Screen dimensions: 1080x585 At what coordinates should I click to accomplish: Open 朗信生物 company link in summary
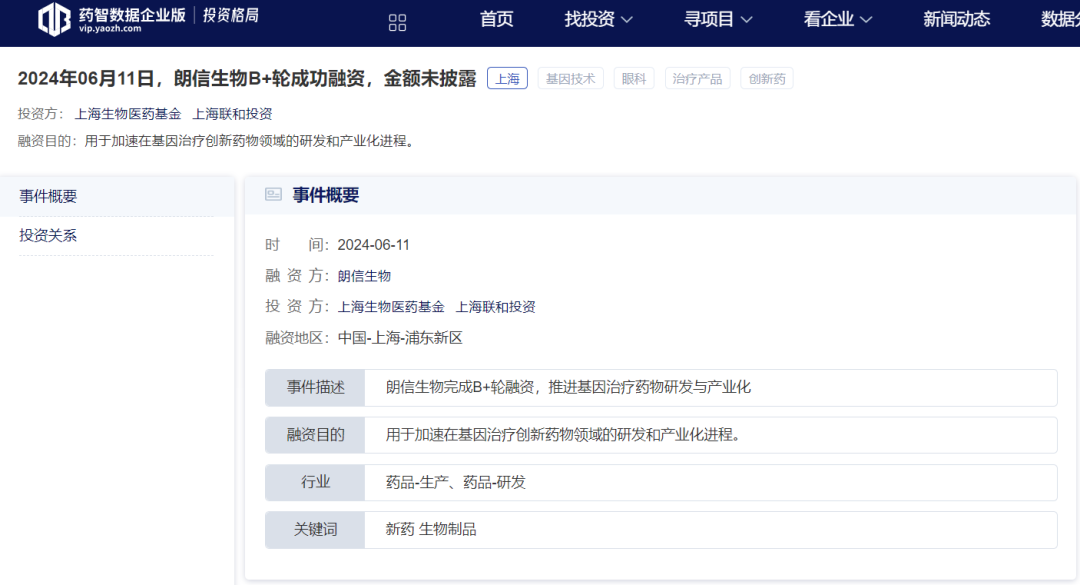tap(364, 276)
